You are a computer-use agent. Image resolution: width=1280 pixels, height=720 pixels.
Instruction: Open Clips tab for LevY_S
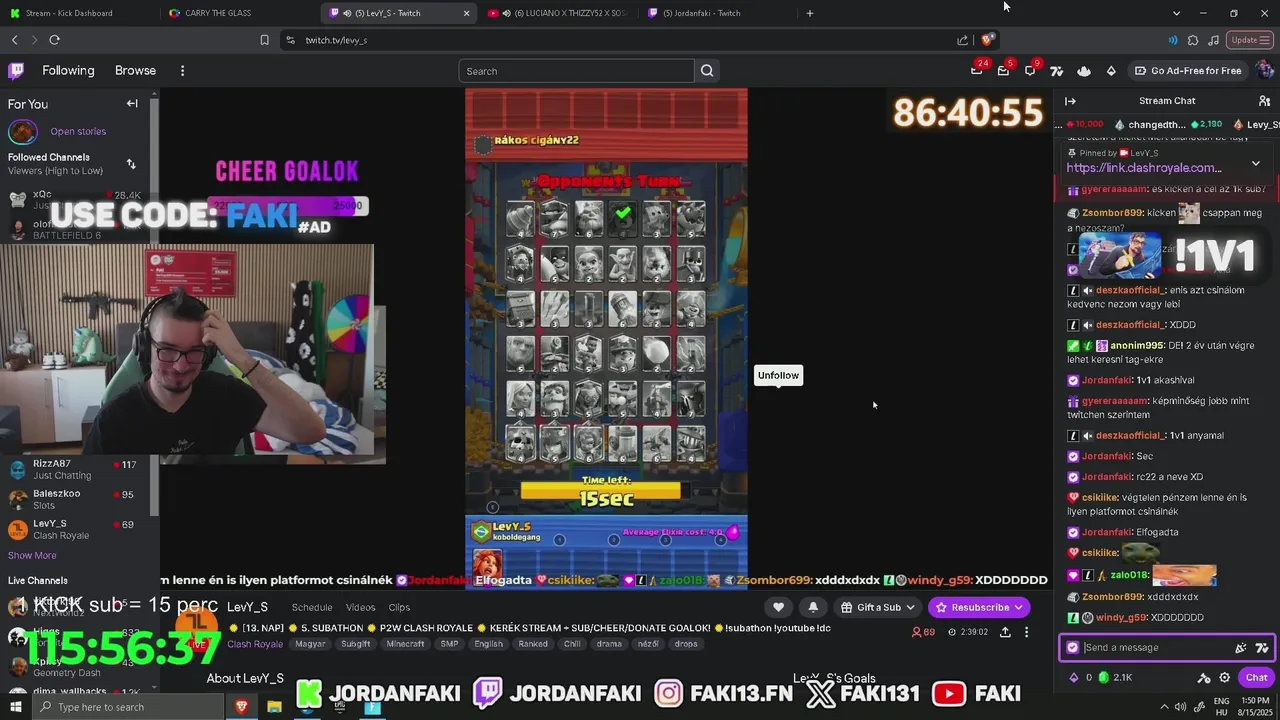(x=399, y=607)
